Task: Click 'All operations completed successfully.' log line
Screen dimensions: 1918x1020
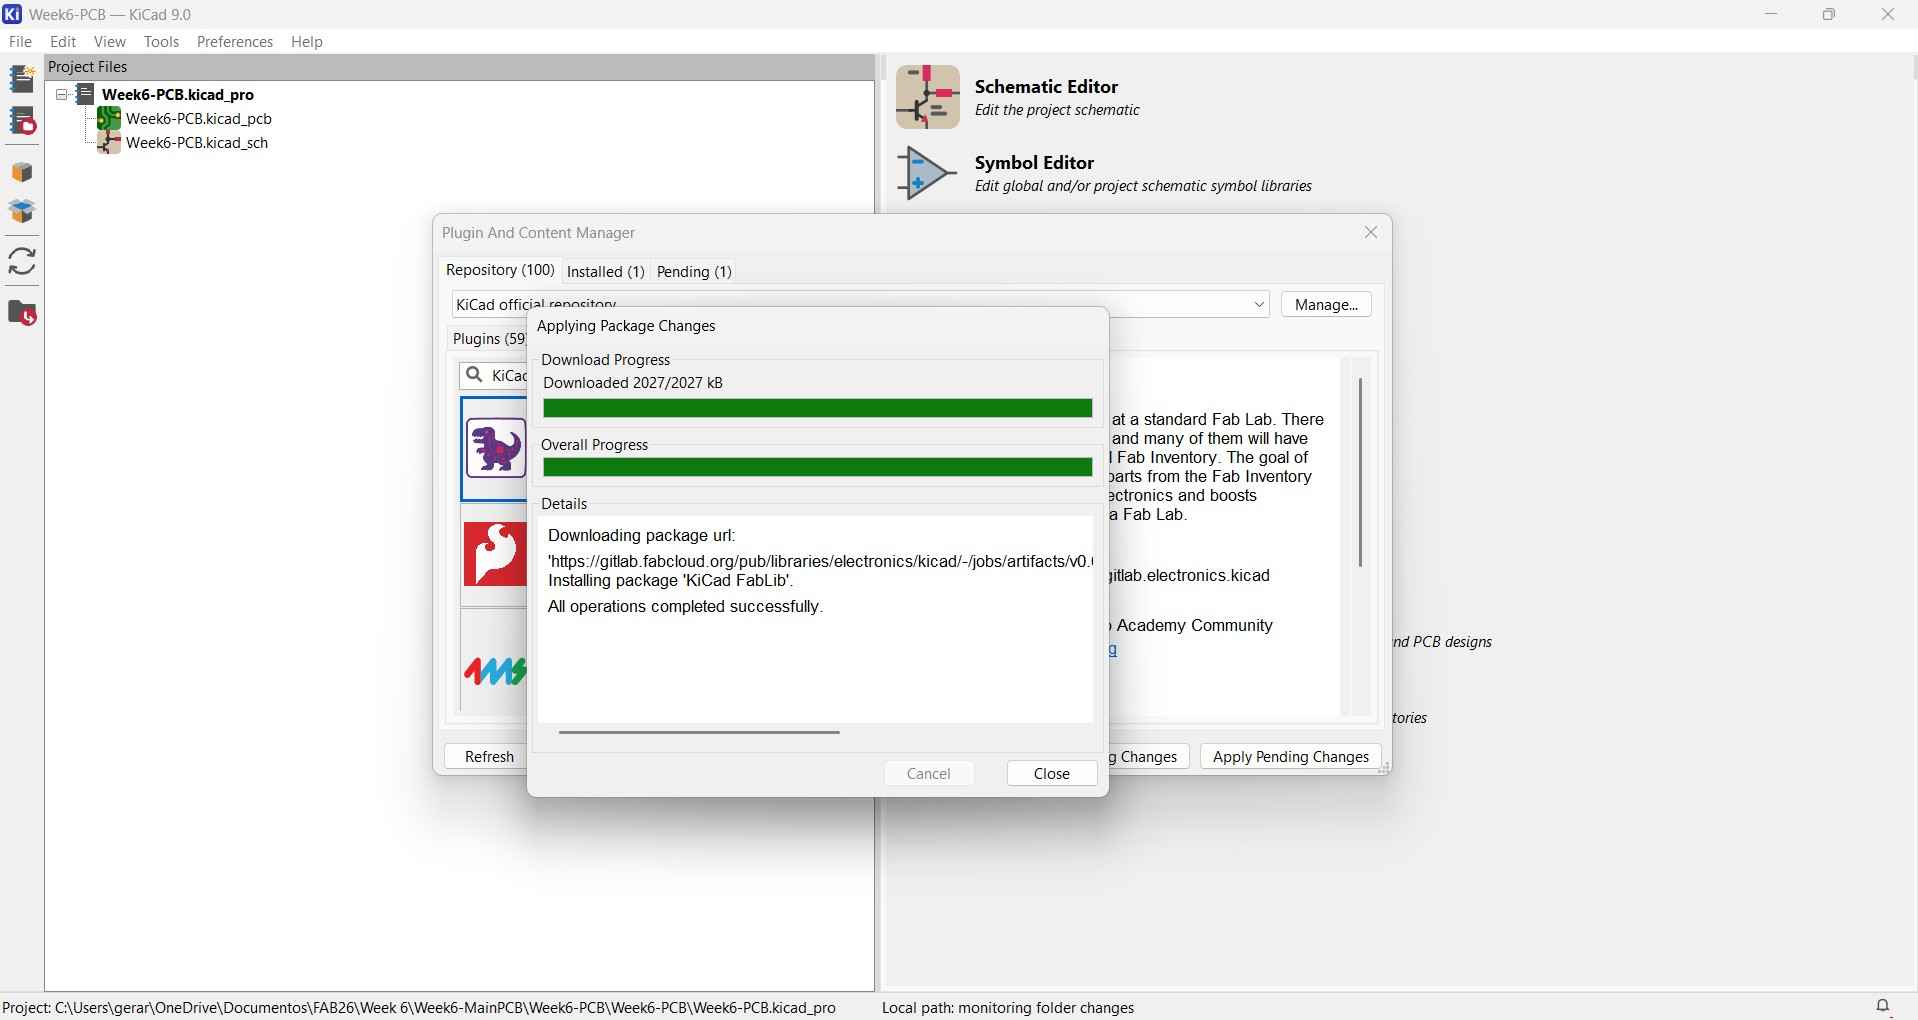Action: pos(685,607)
